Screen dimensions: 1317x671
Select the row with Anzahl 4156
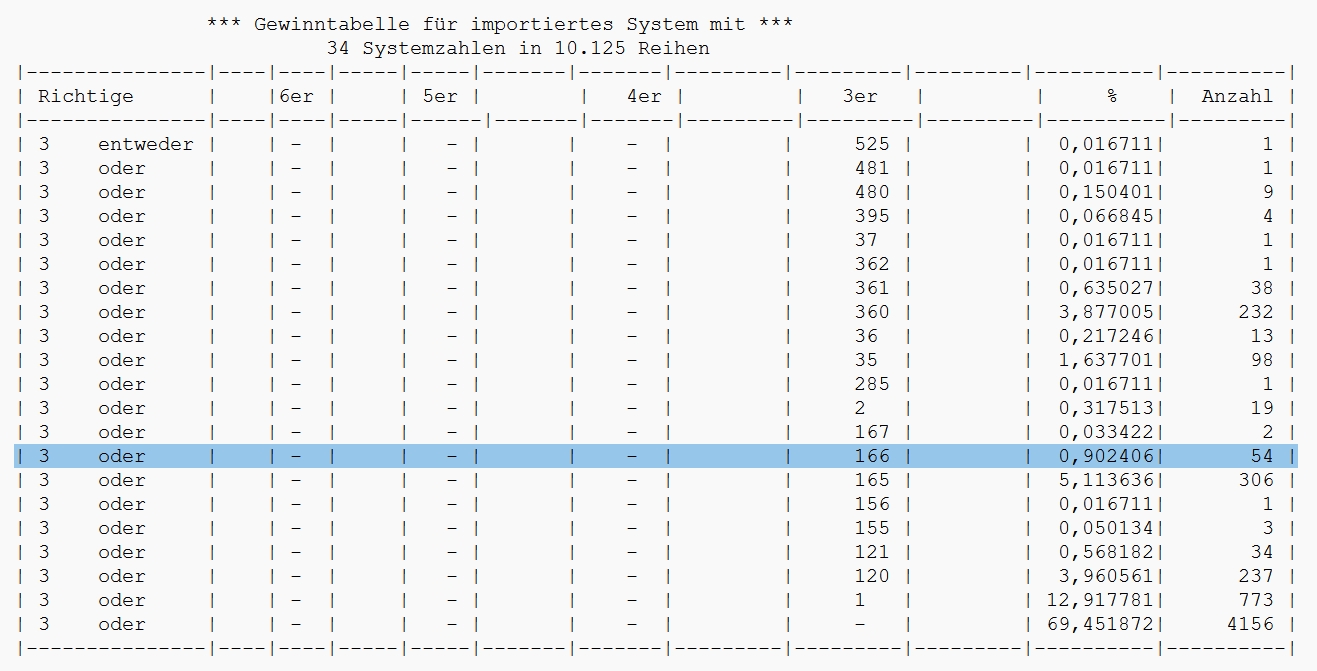(x=656, y=624)
